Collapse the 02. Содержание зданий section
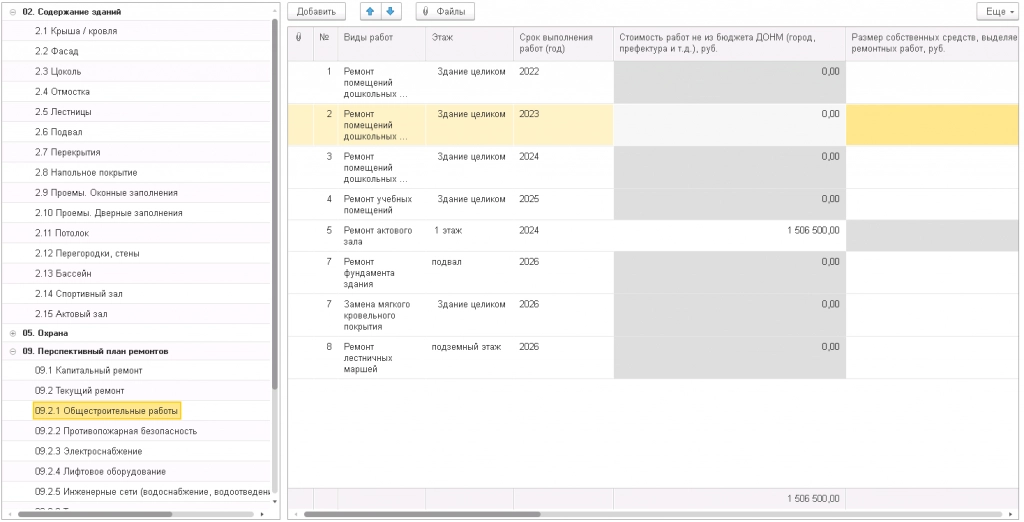 13,11
